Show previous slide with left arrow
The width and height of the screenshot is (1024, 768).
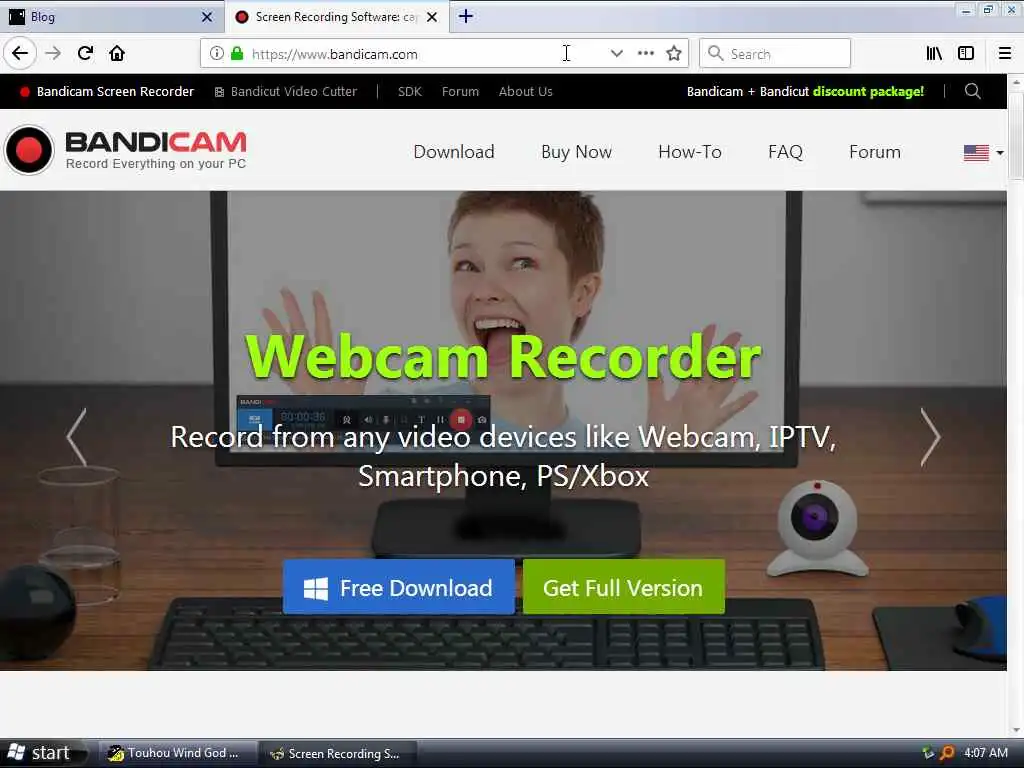[x=76, y=436]
